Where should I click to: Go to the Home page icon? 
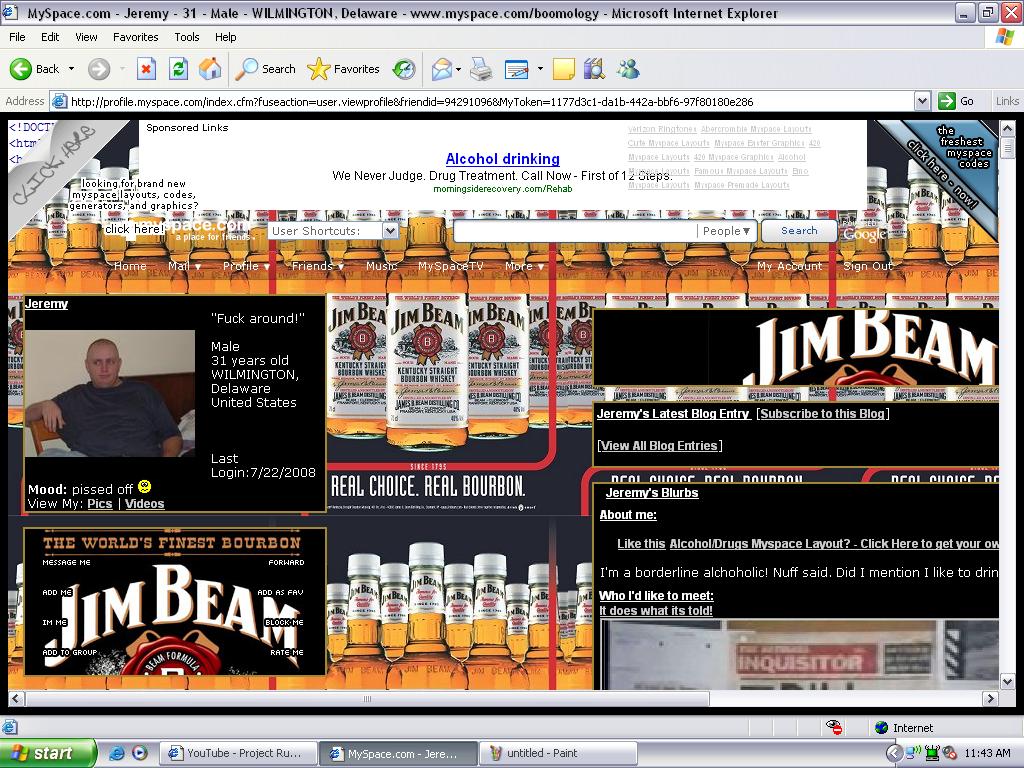[210, 69]
